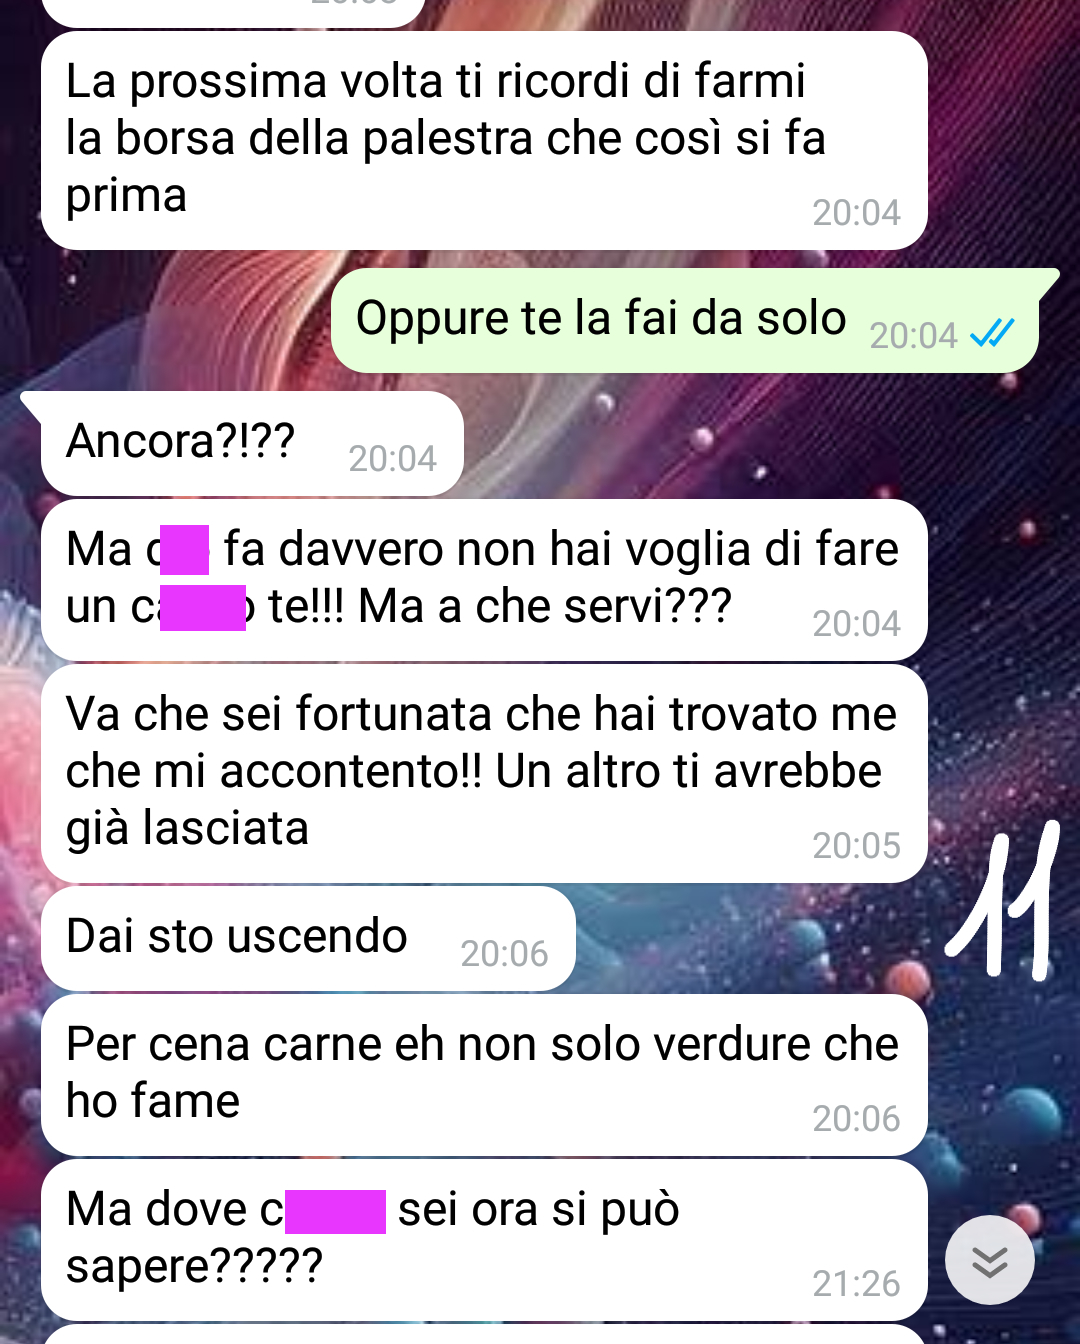Viewport: 1080px width, 1344px height.
Task: Select the 'La prossima volta ti ricordi' message
Action: click(x=484, y=141)
